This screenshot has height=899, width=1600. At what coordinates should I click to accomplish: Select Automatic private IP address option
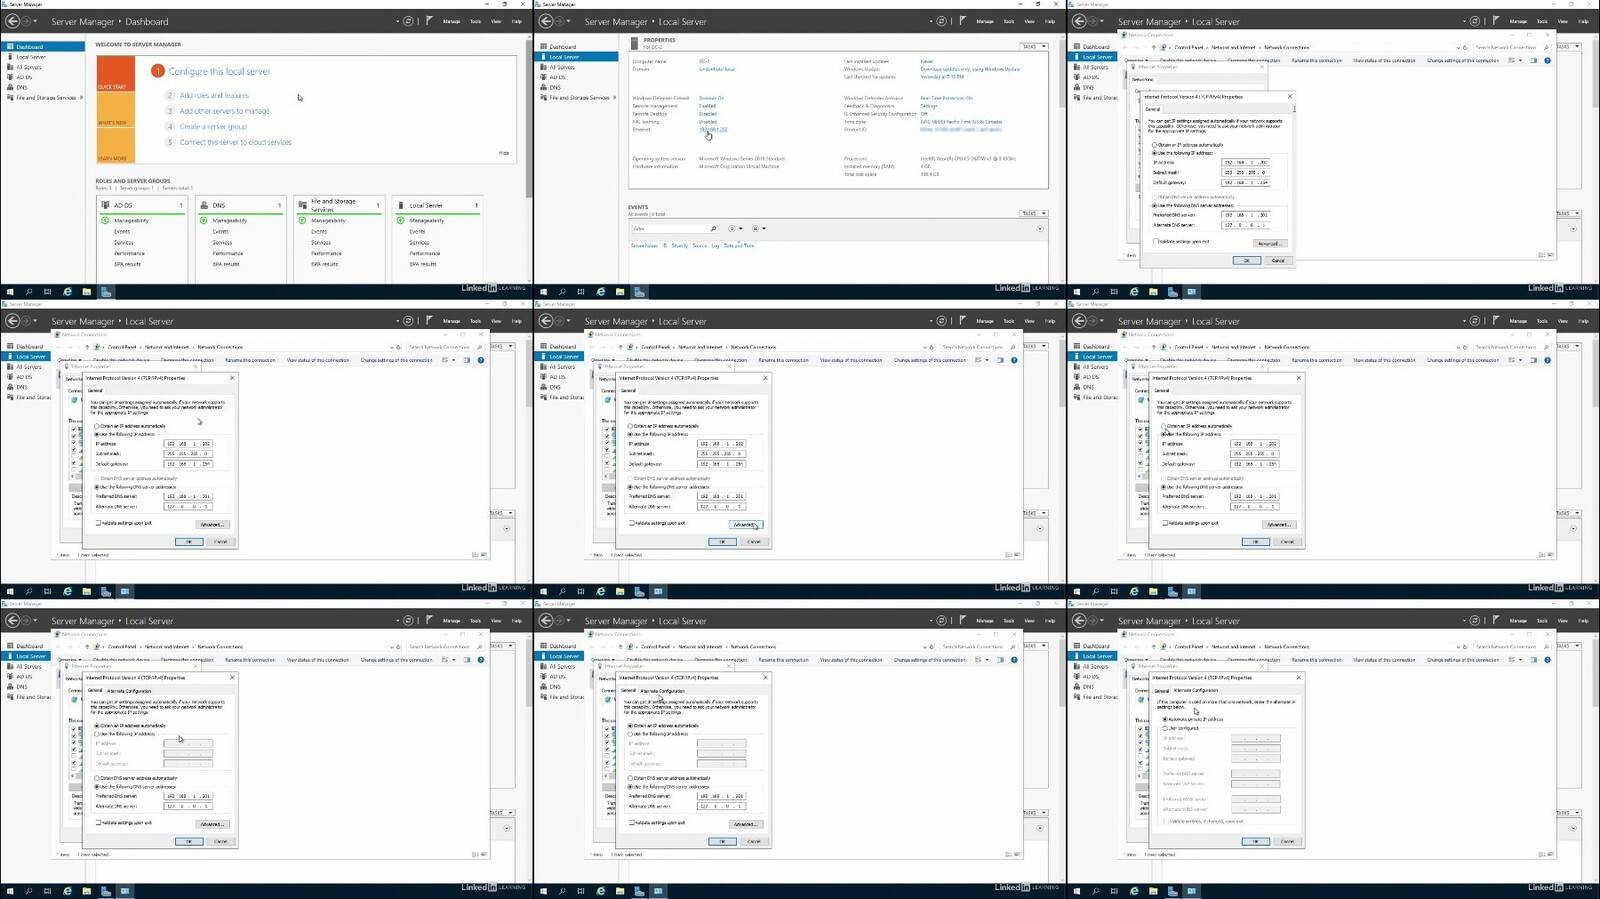point(1165,719)
